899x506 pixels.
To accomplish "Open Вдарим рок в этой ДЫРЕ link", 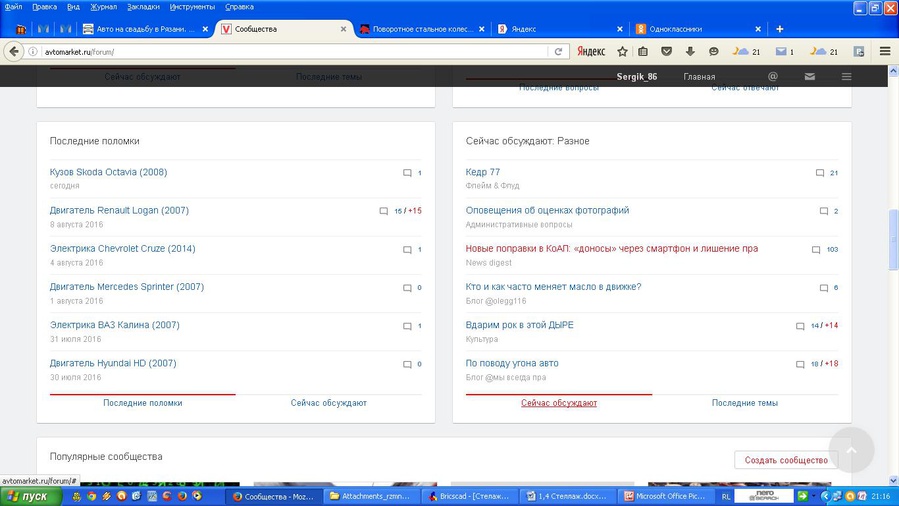I will (519, 325).
